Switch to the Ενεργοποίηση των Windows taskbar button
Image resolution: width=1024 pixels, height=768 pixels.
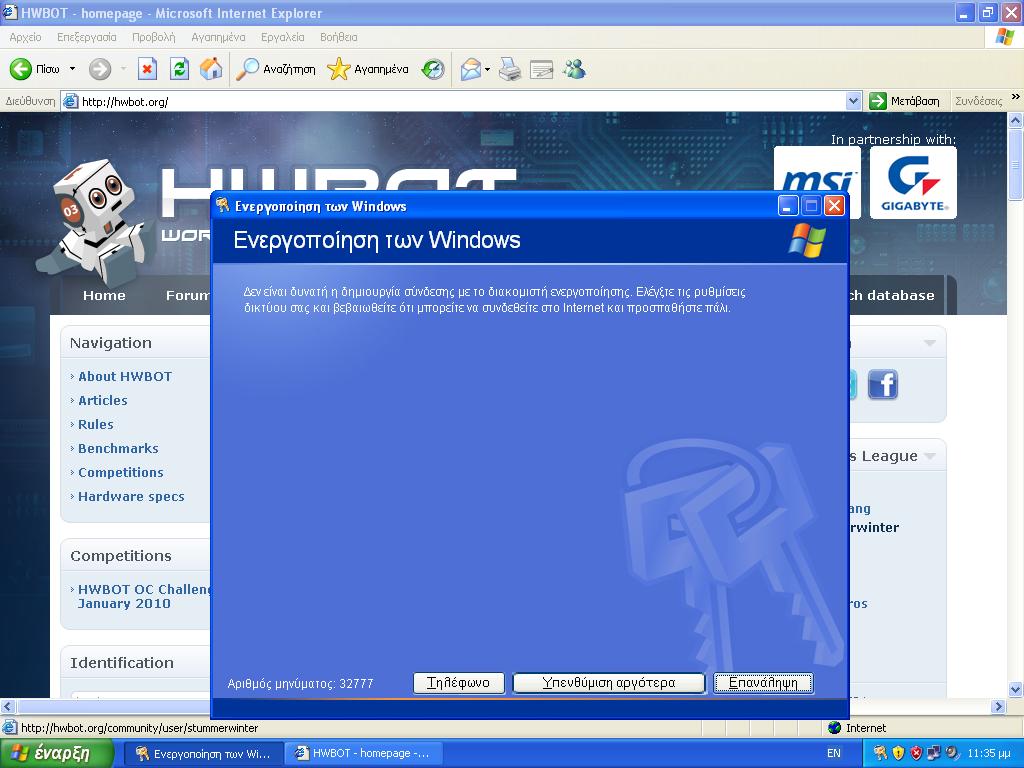coord(204,754)
